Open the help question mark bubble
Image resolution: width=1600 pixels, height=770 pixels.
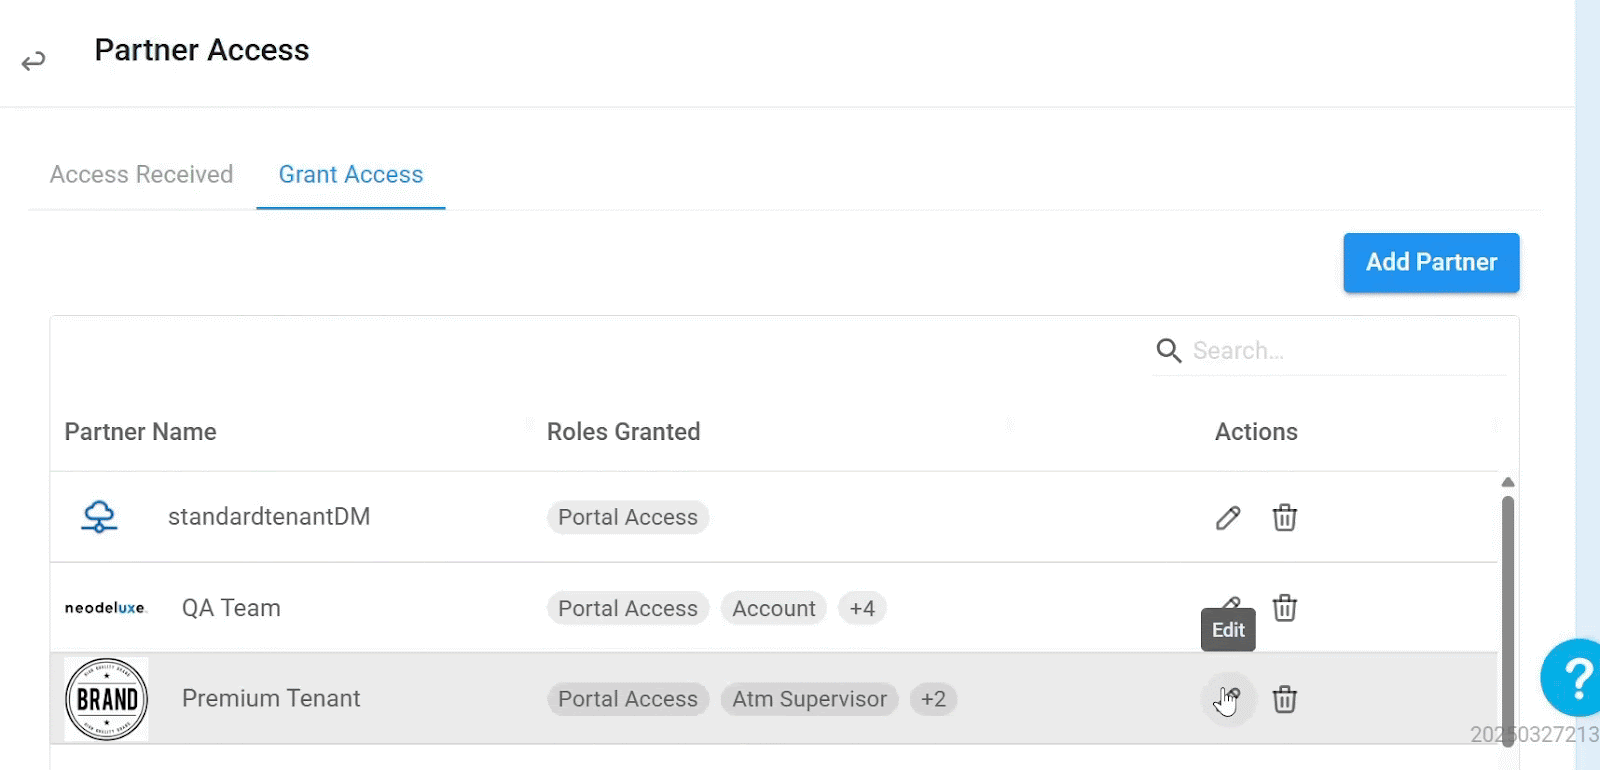click(1574, 678)
